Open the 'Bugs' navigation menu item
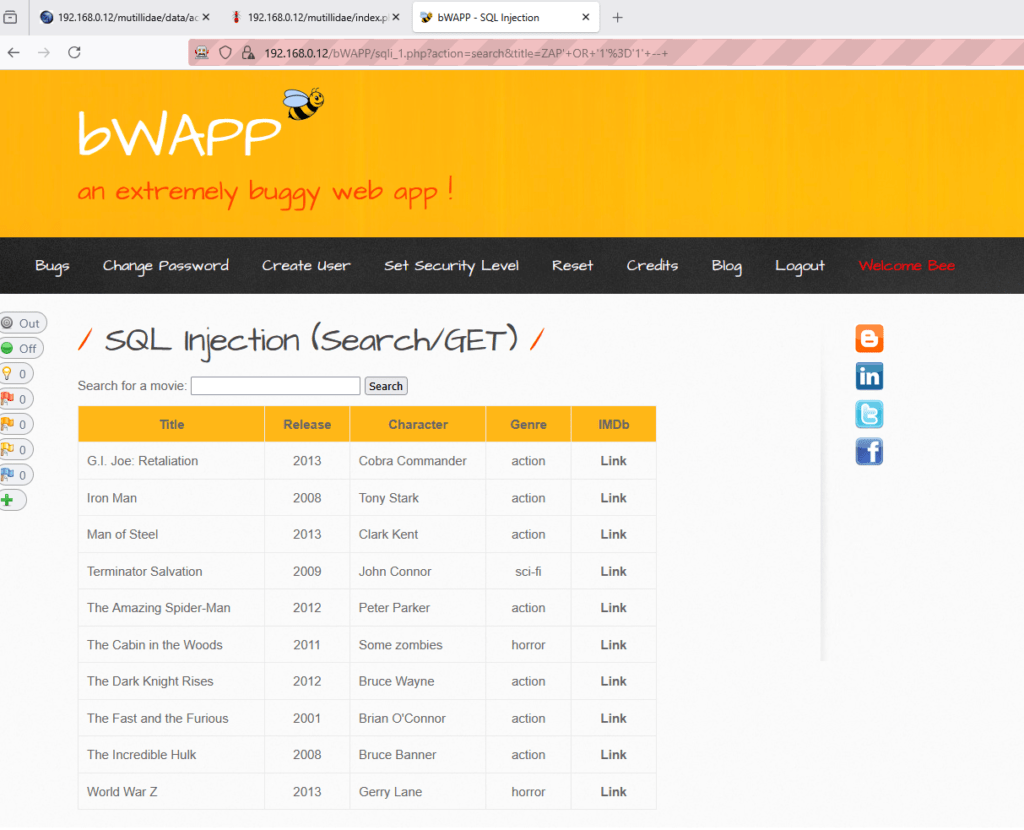 pos(52,266)
